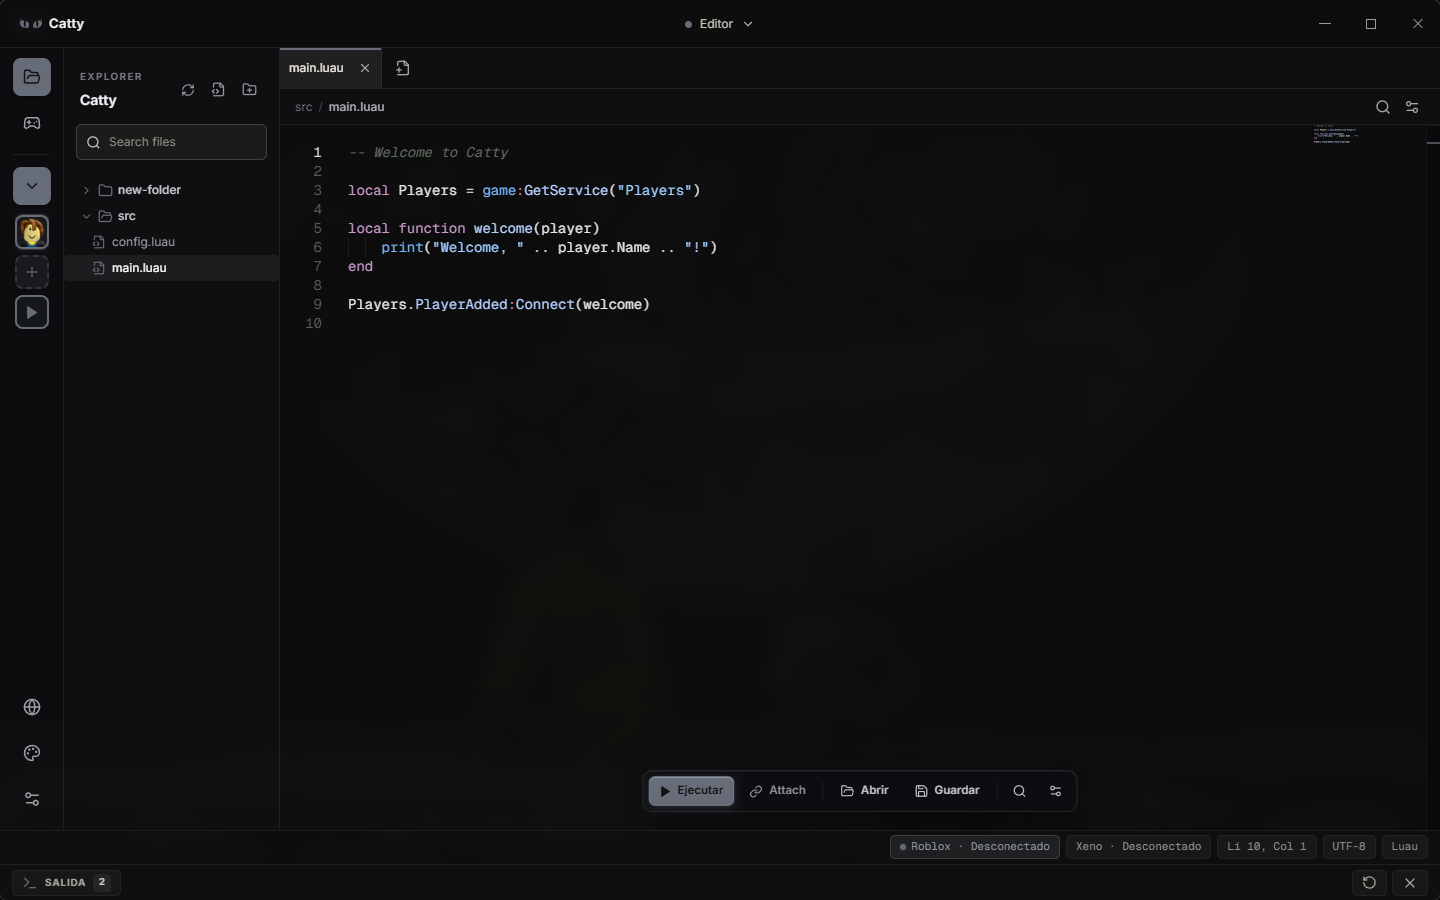This screenshot has width=1440, height=900.
Task: Open the game controller sidebar panel
Action: click(32, 123)
